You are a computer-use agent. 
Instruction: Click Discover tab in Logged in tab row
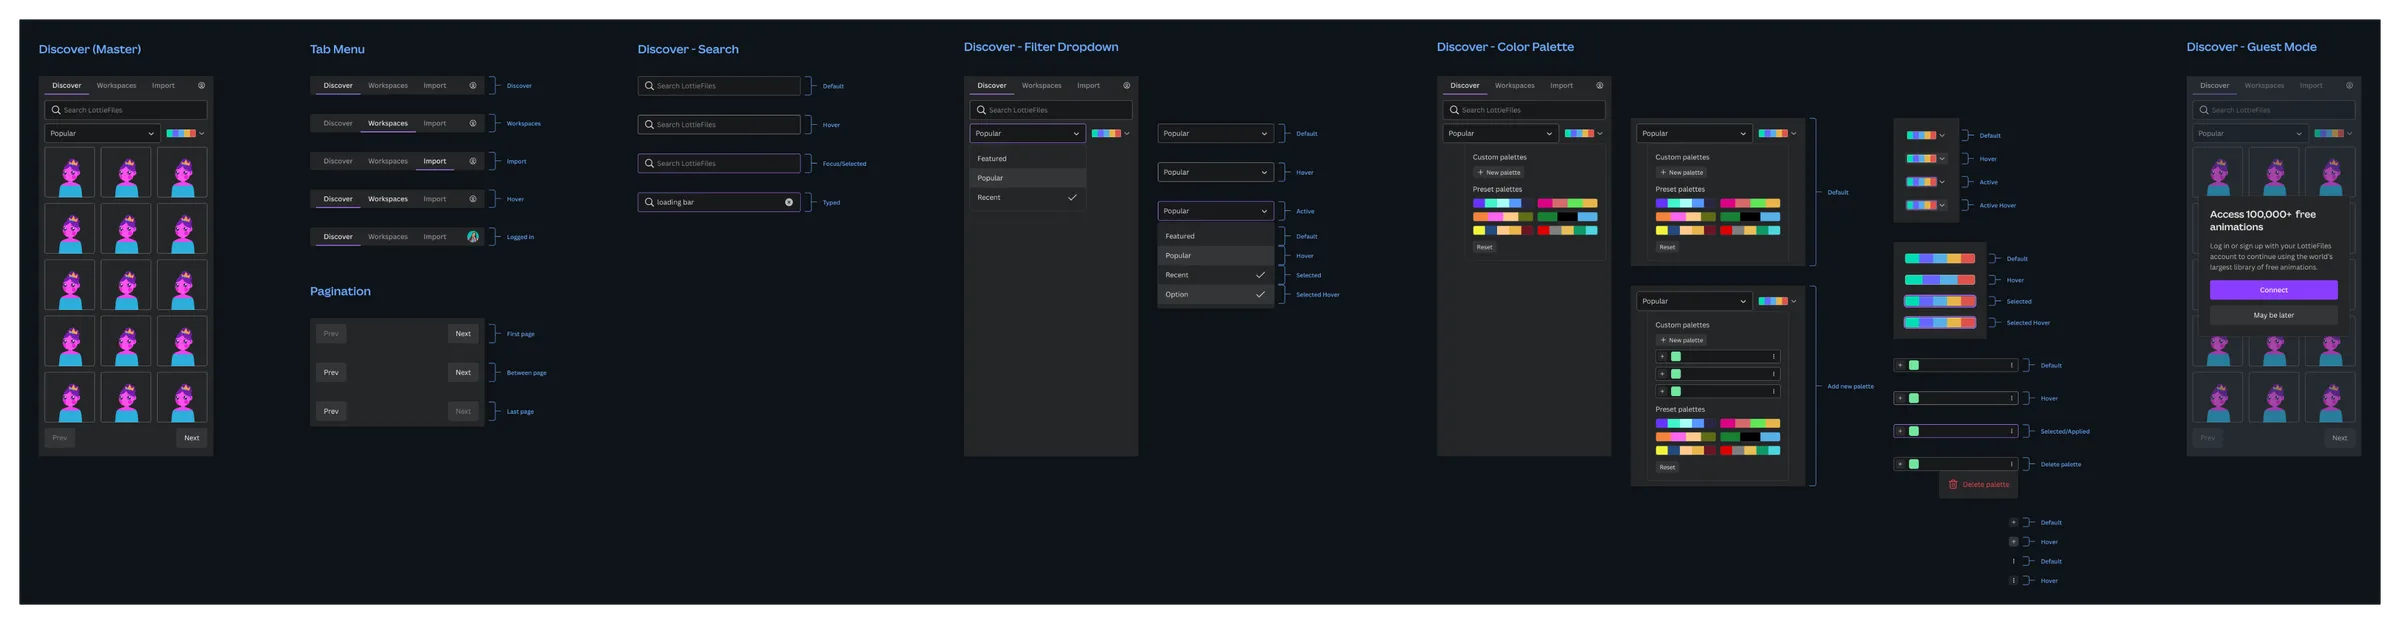[338, 237]
